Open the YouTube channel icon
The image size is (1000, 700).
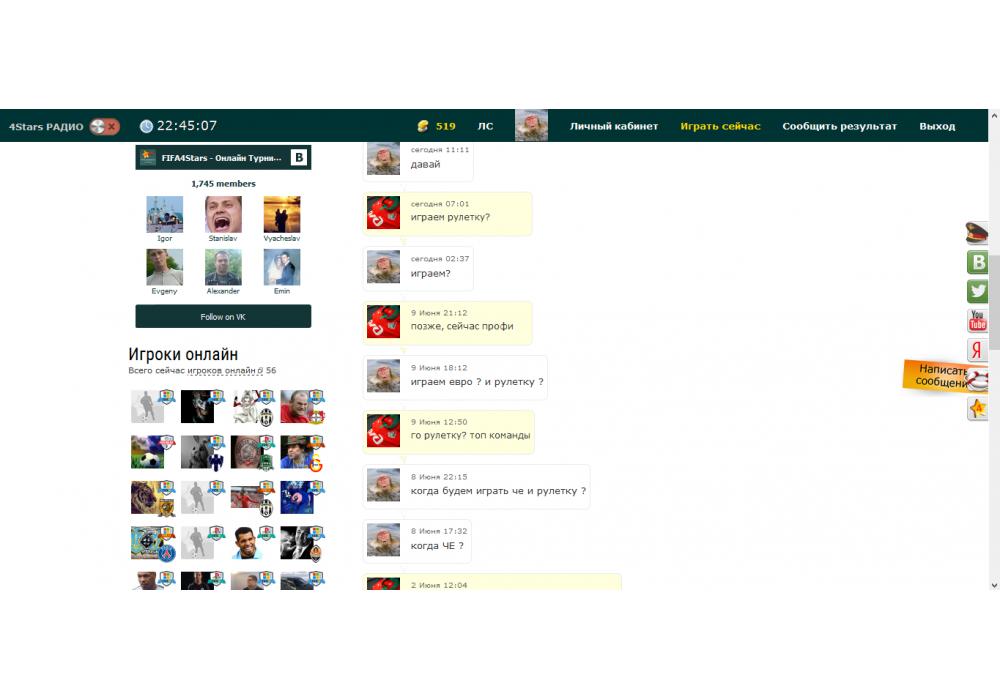[977, 320]
